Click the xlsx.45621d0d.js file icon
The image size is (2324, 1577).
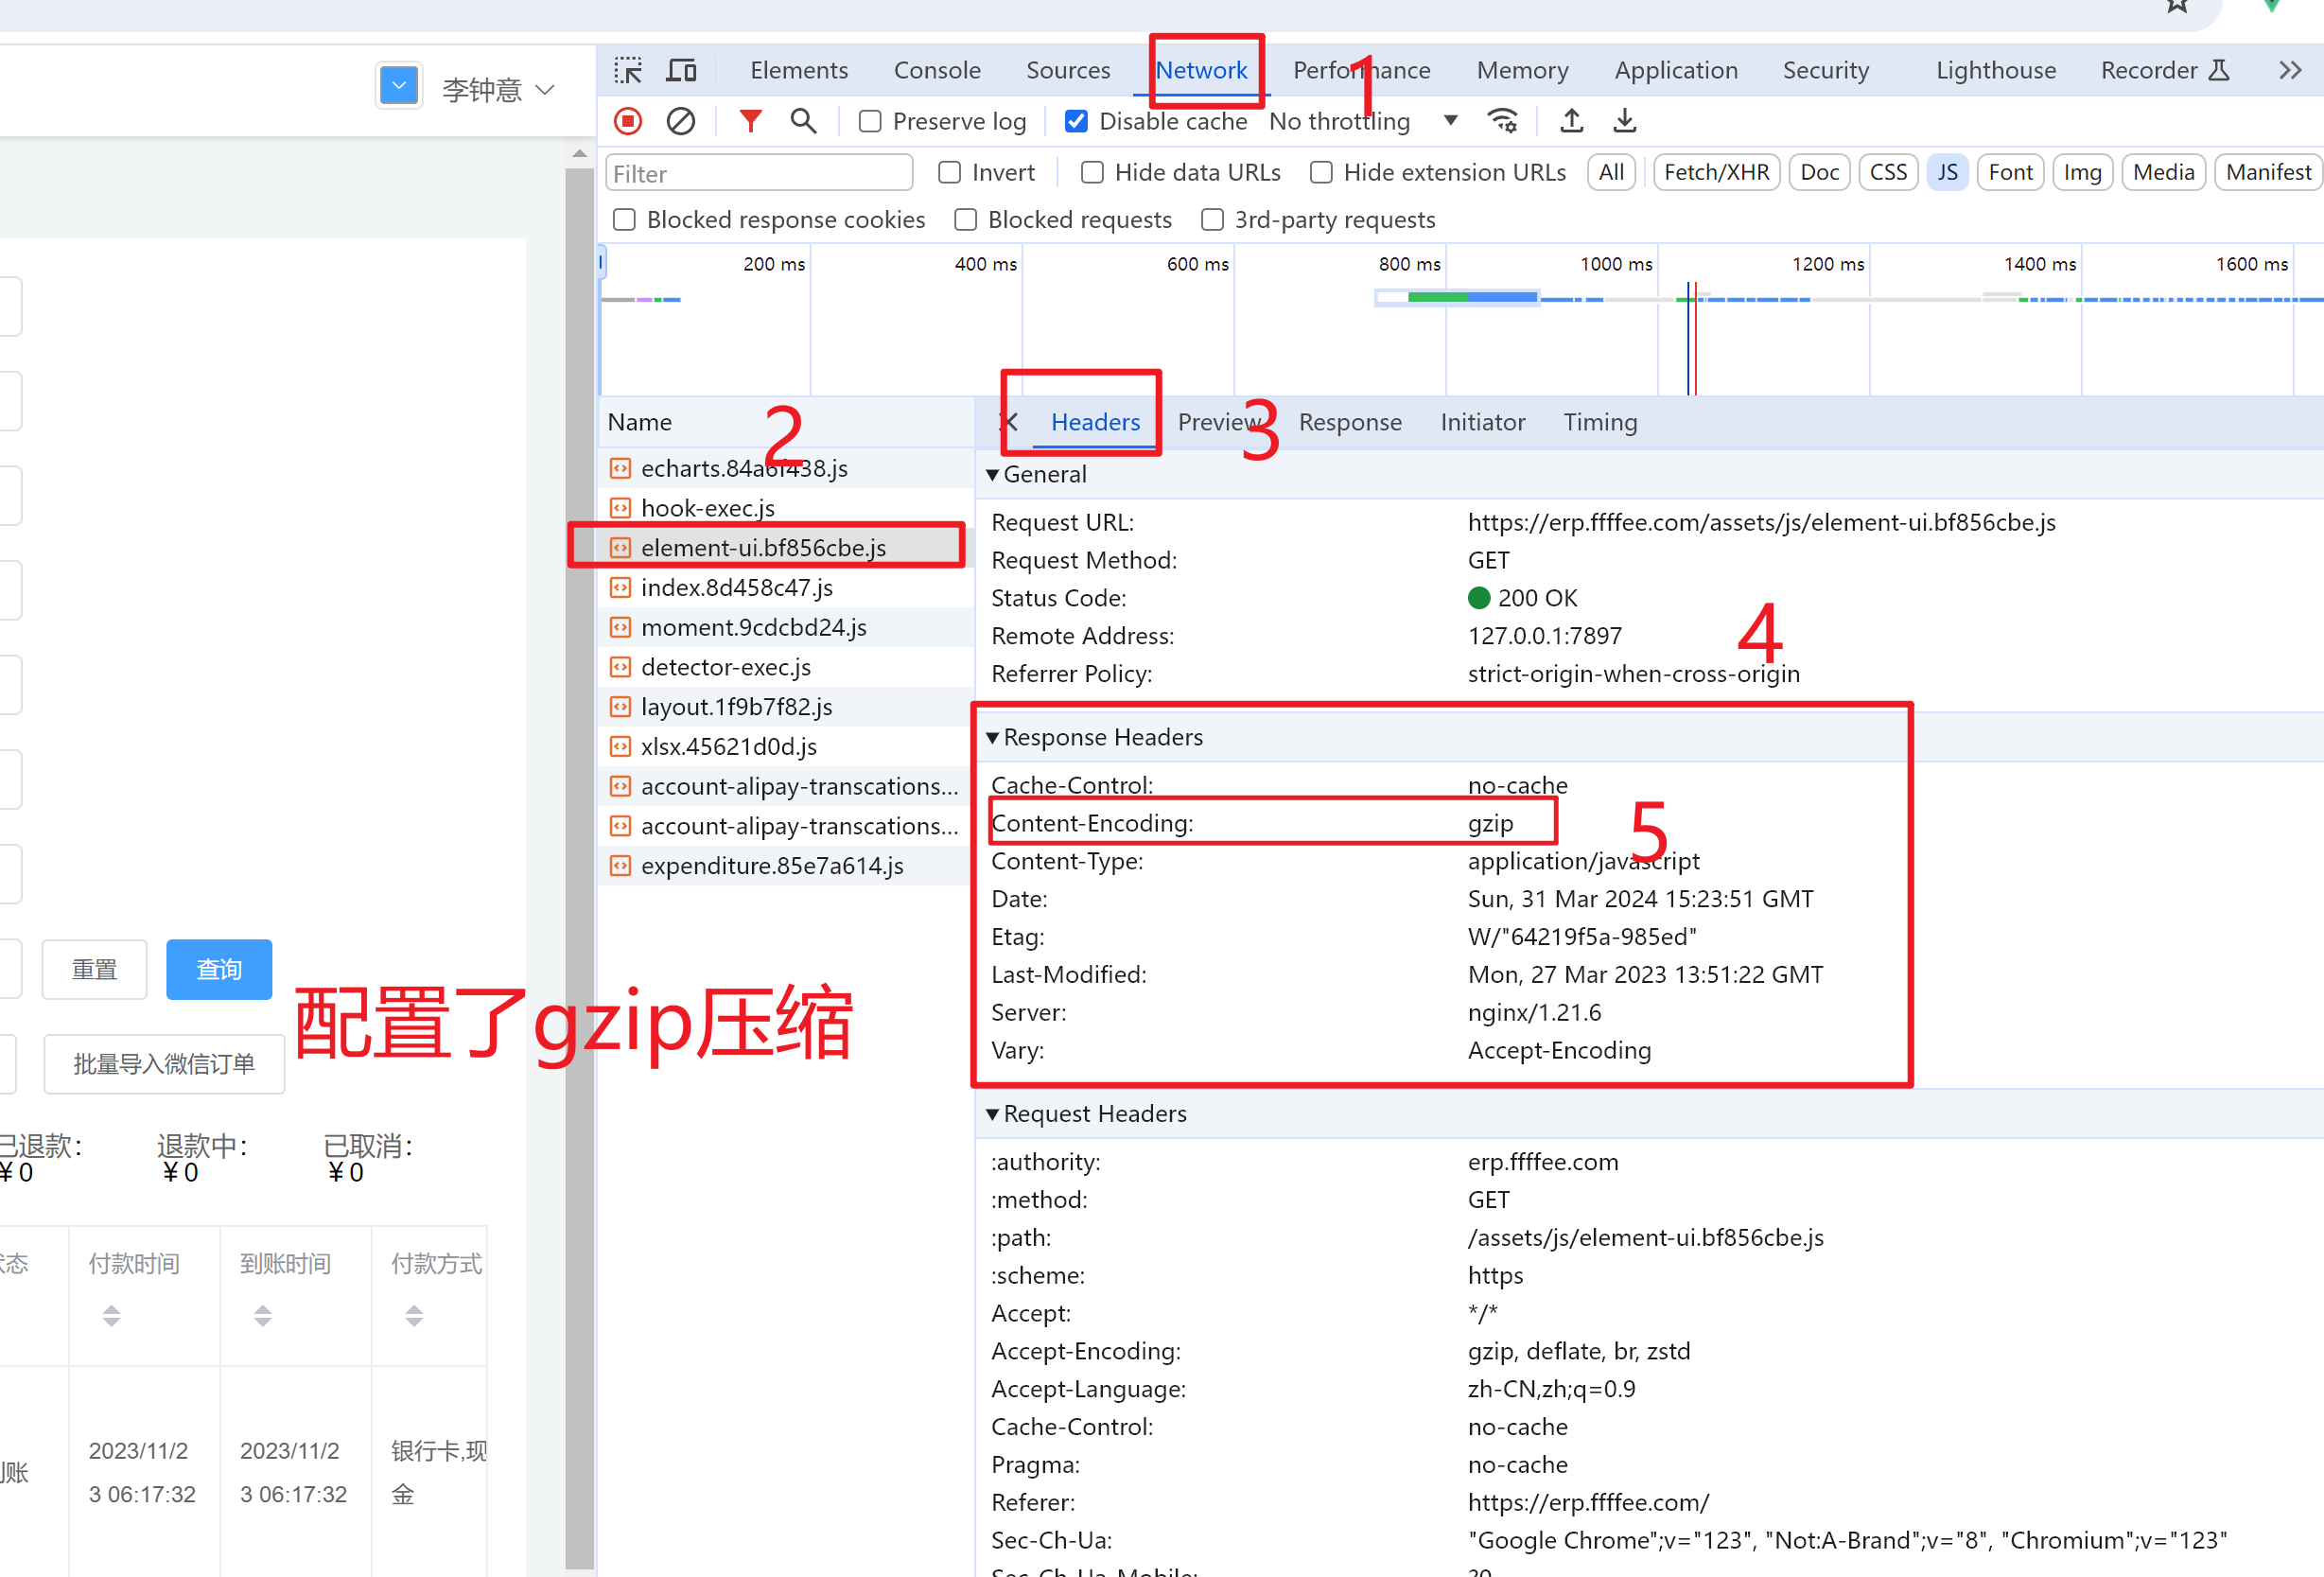[620, 746]
